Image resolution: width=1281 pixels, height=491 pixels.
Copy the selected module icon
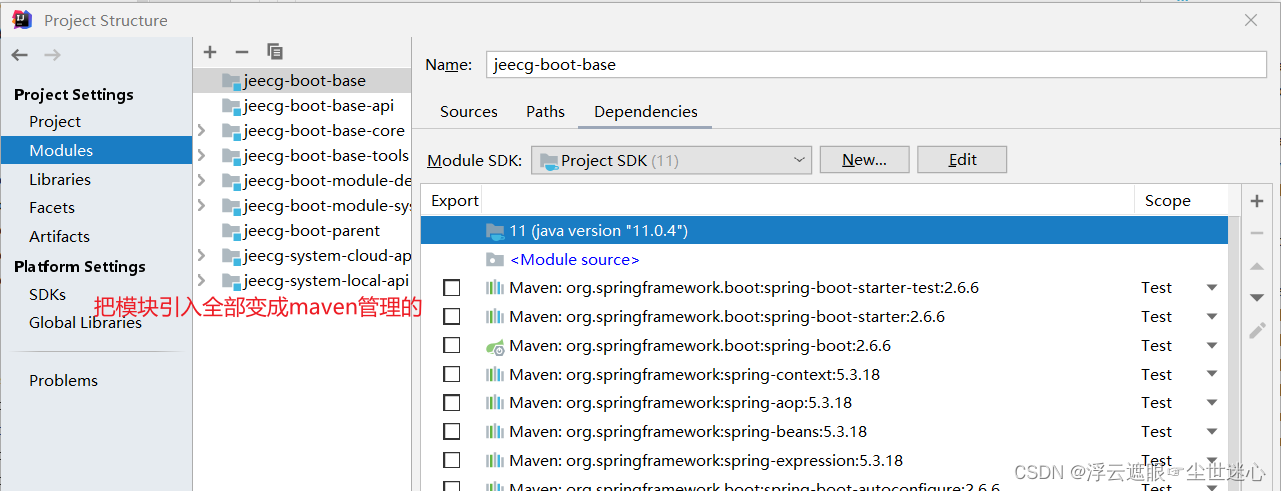click(x=275, y=51)
